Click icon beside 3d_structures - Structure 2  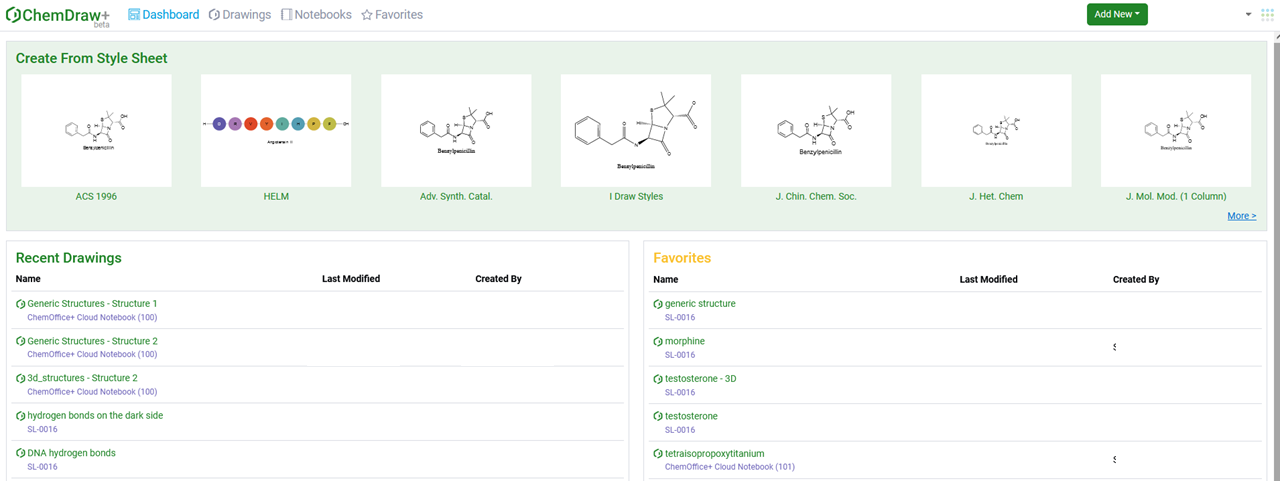pyautogui.click(x=20, y=378)
